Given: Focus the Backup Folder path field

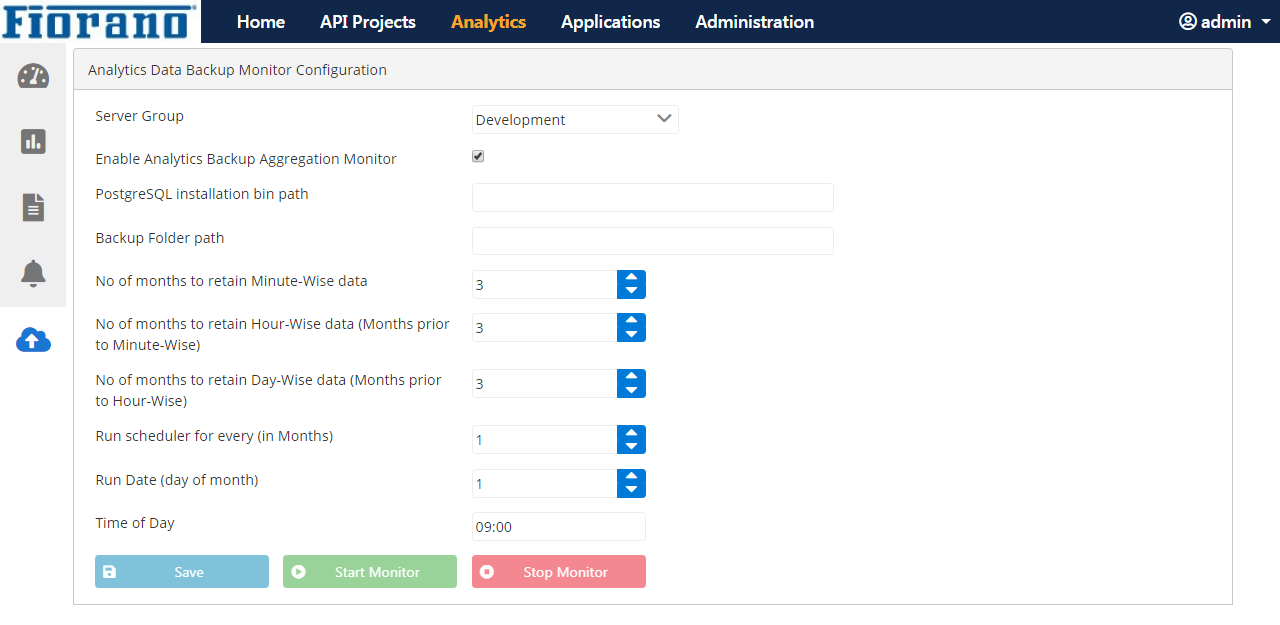Looking at the screenshot, I should click(x=653, y=241).
